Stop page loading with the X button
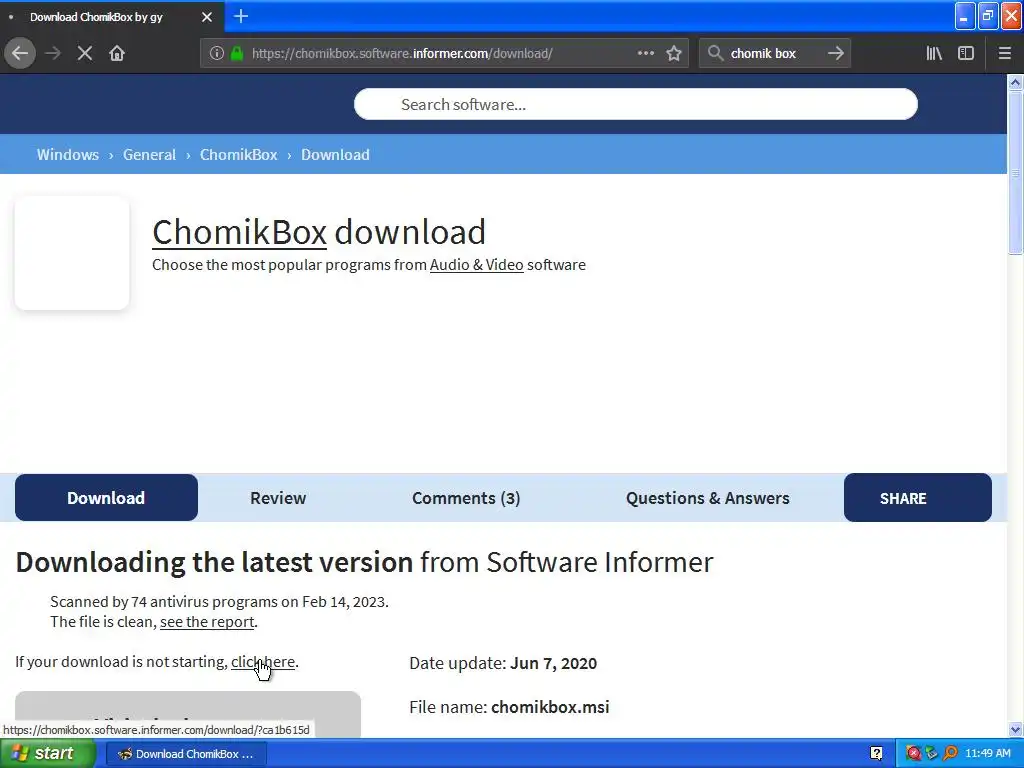Viewport: 1024px width, 768px height. click(85, 53)
